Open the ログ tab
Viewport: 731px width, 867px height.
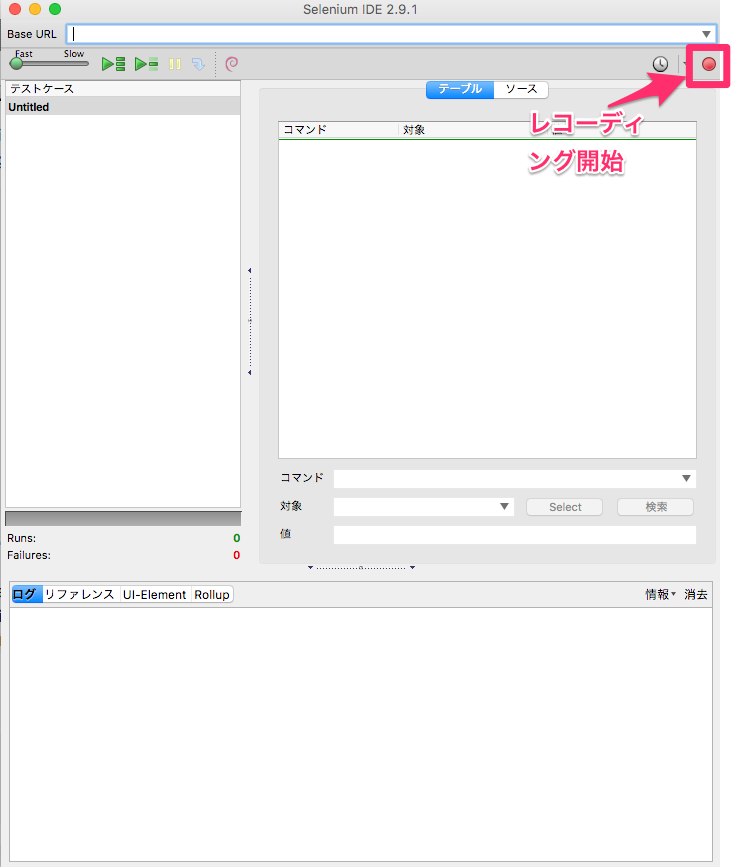(27, 594)
